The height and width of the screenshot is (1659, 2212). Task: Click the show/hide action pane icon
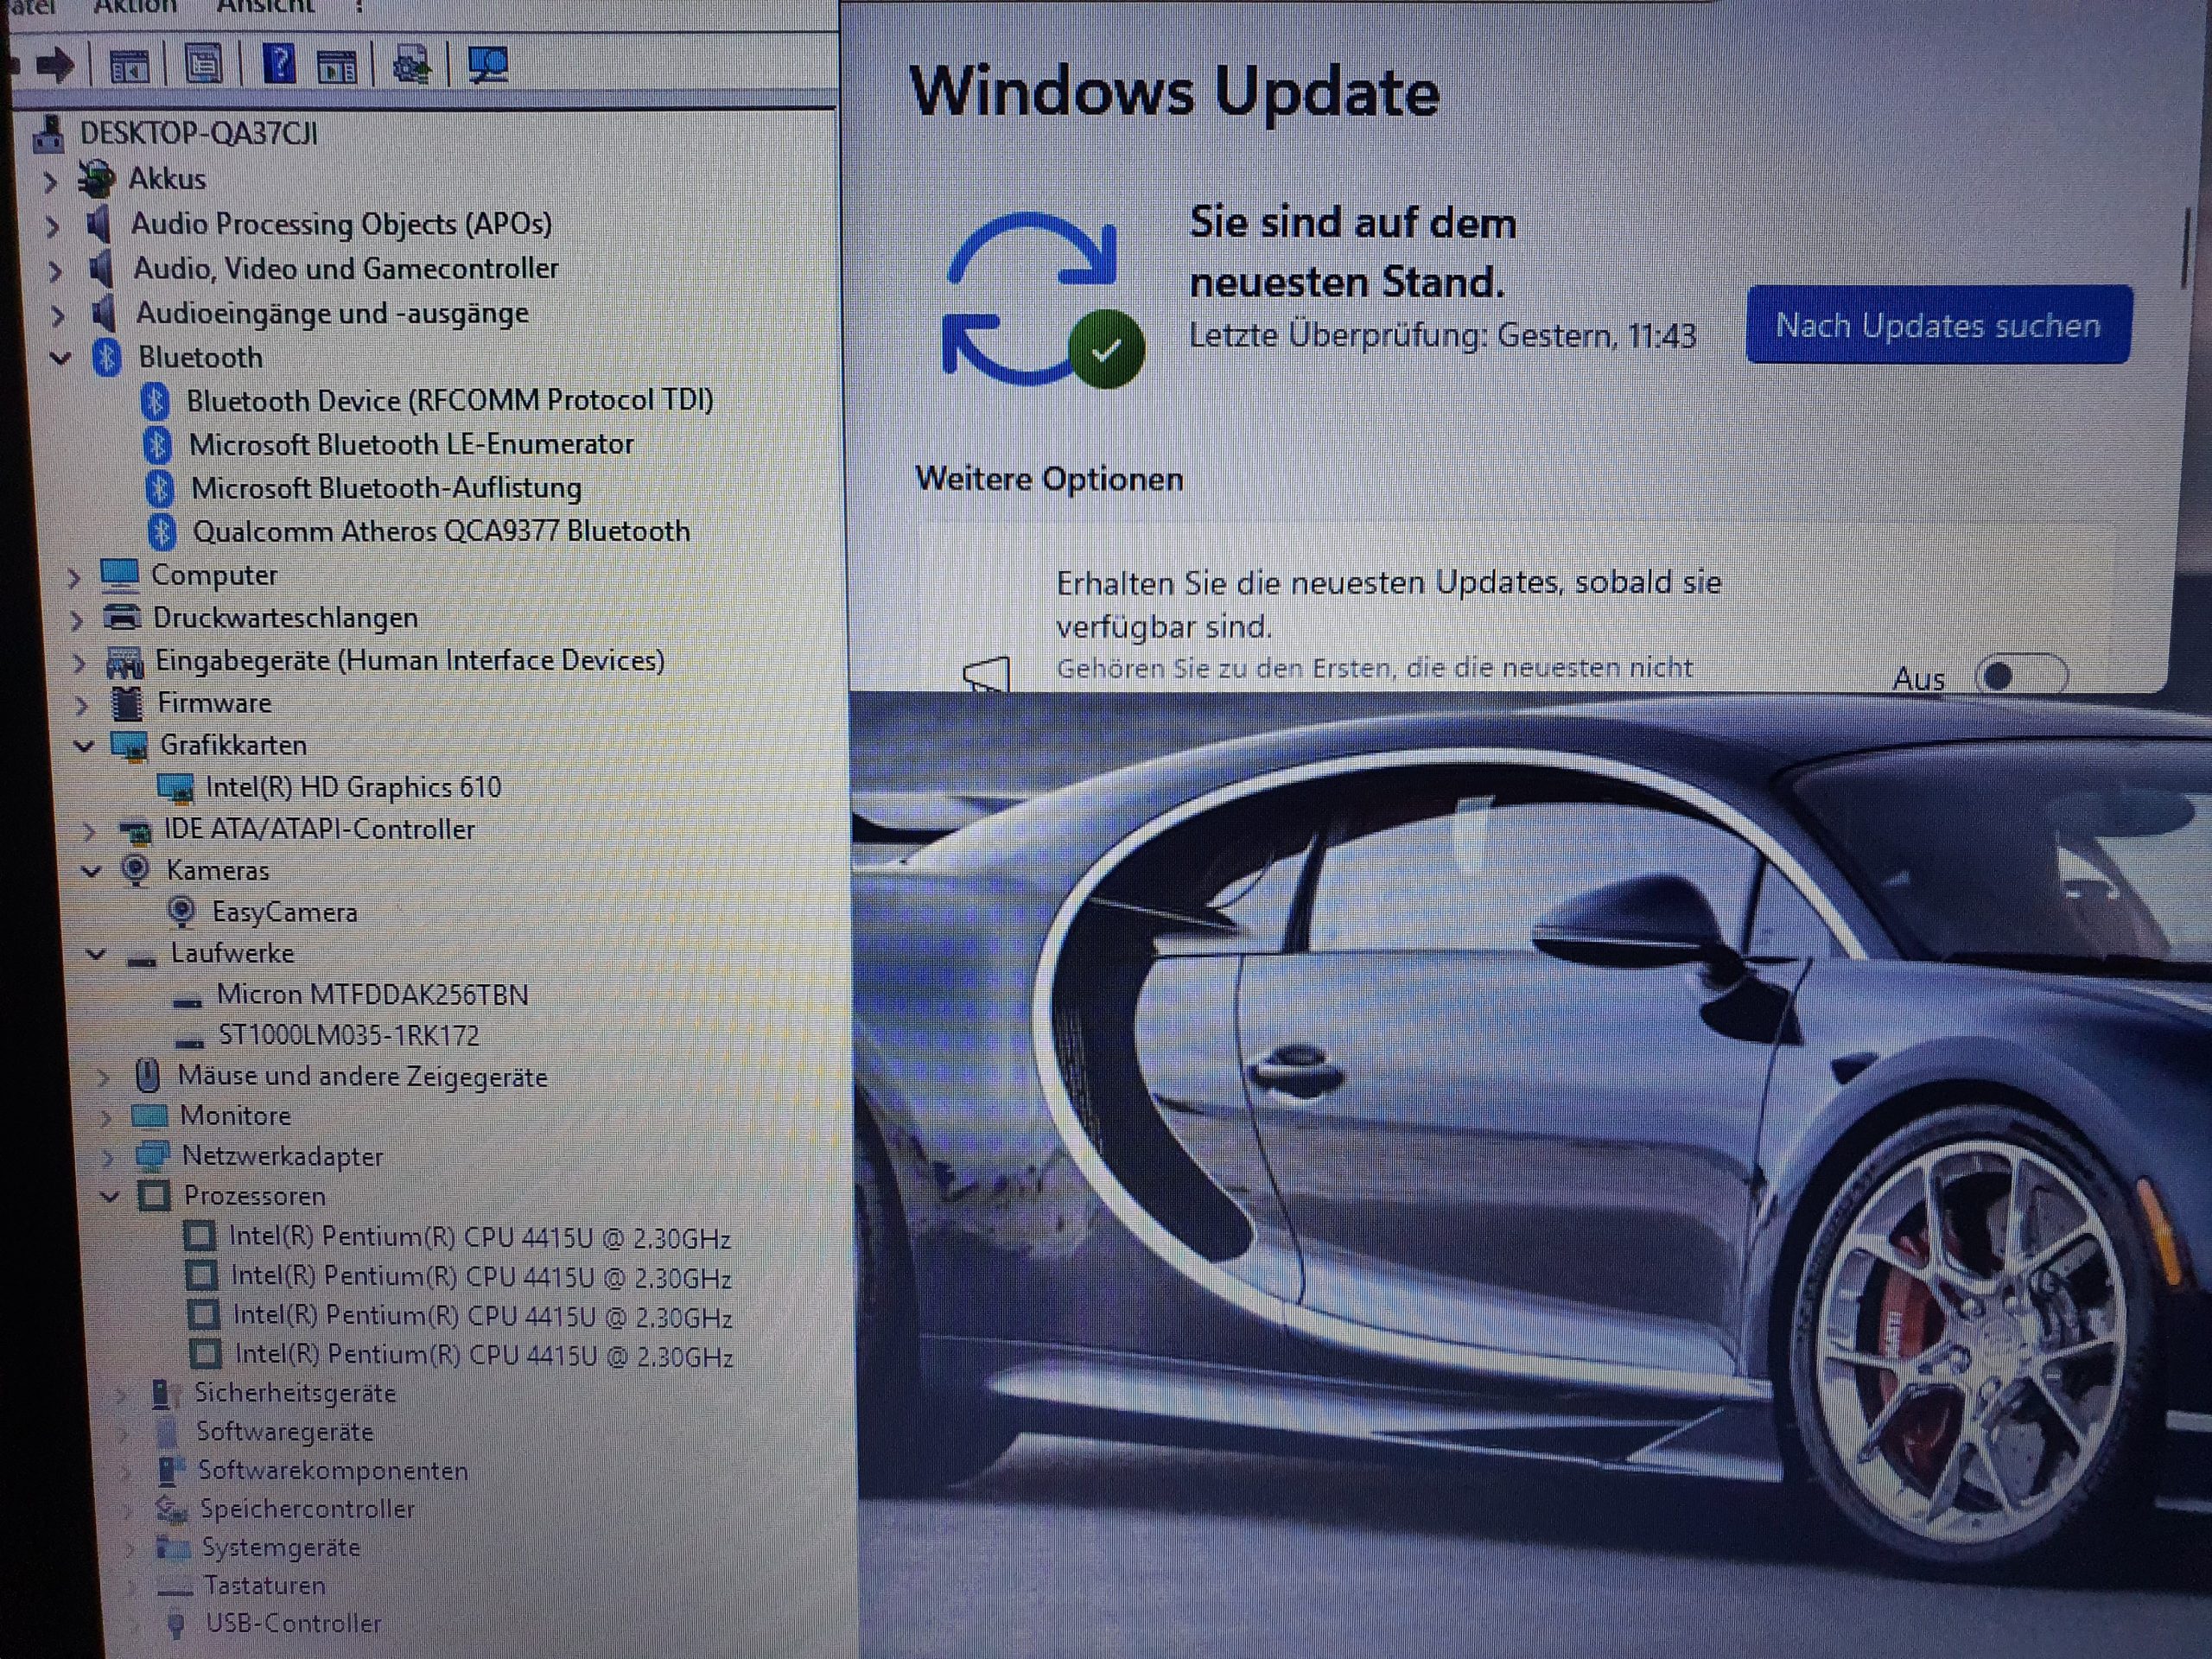click(x=336, y=68)
